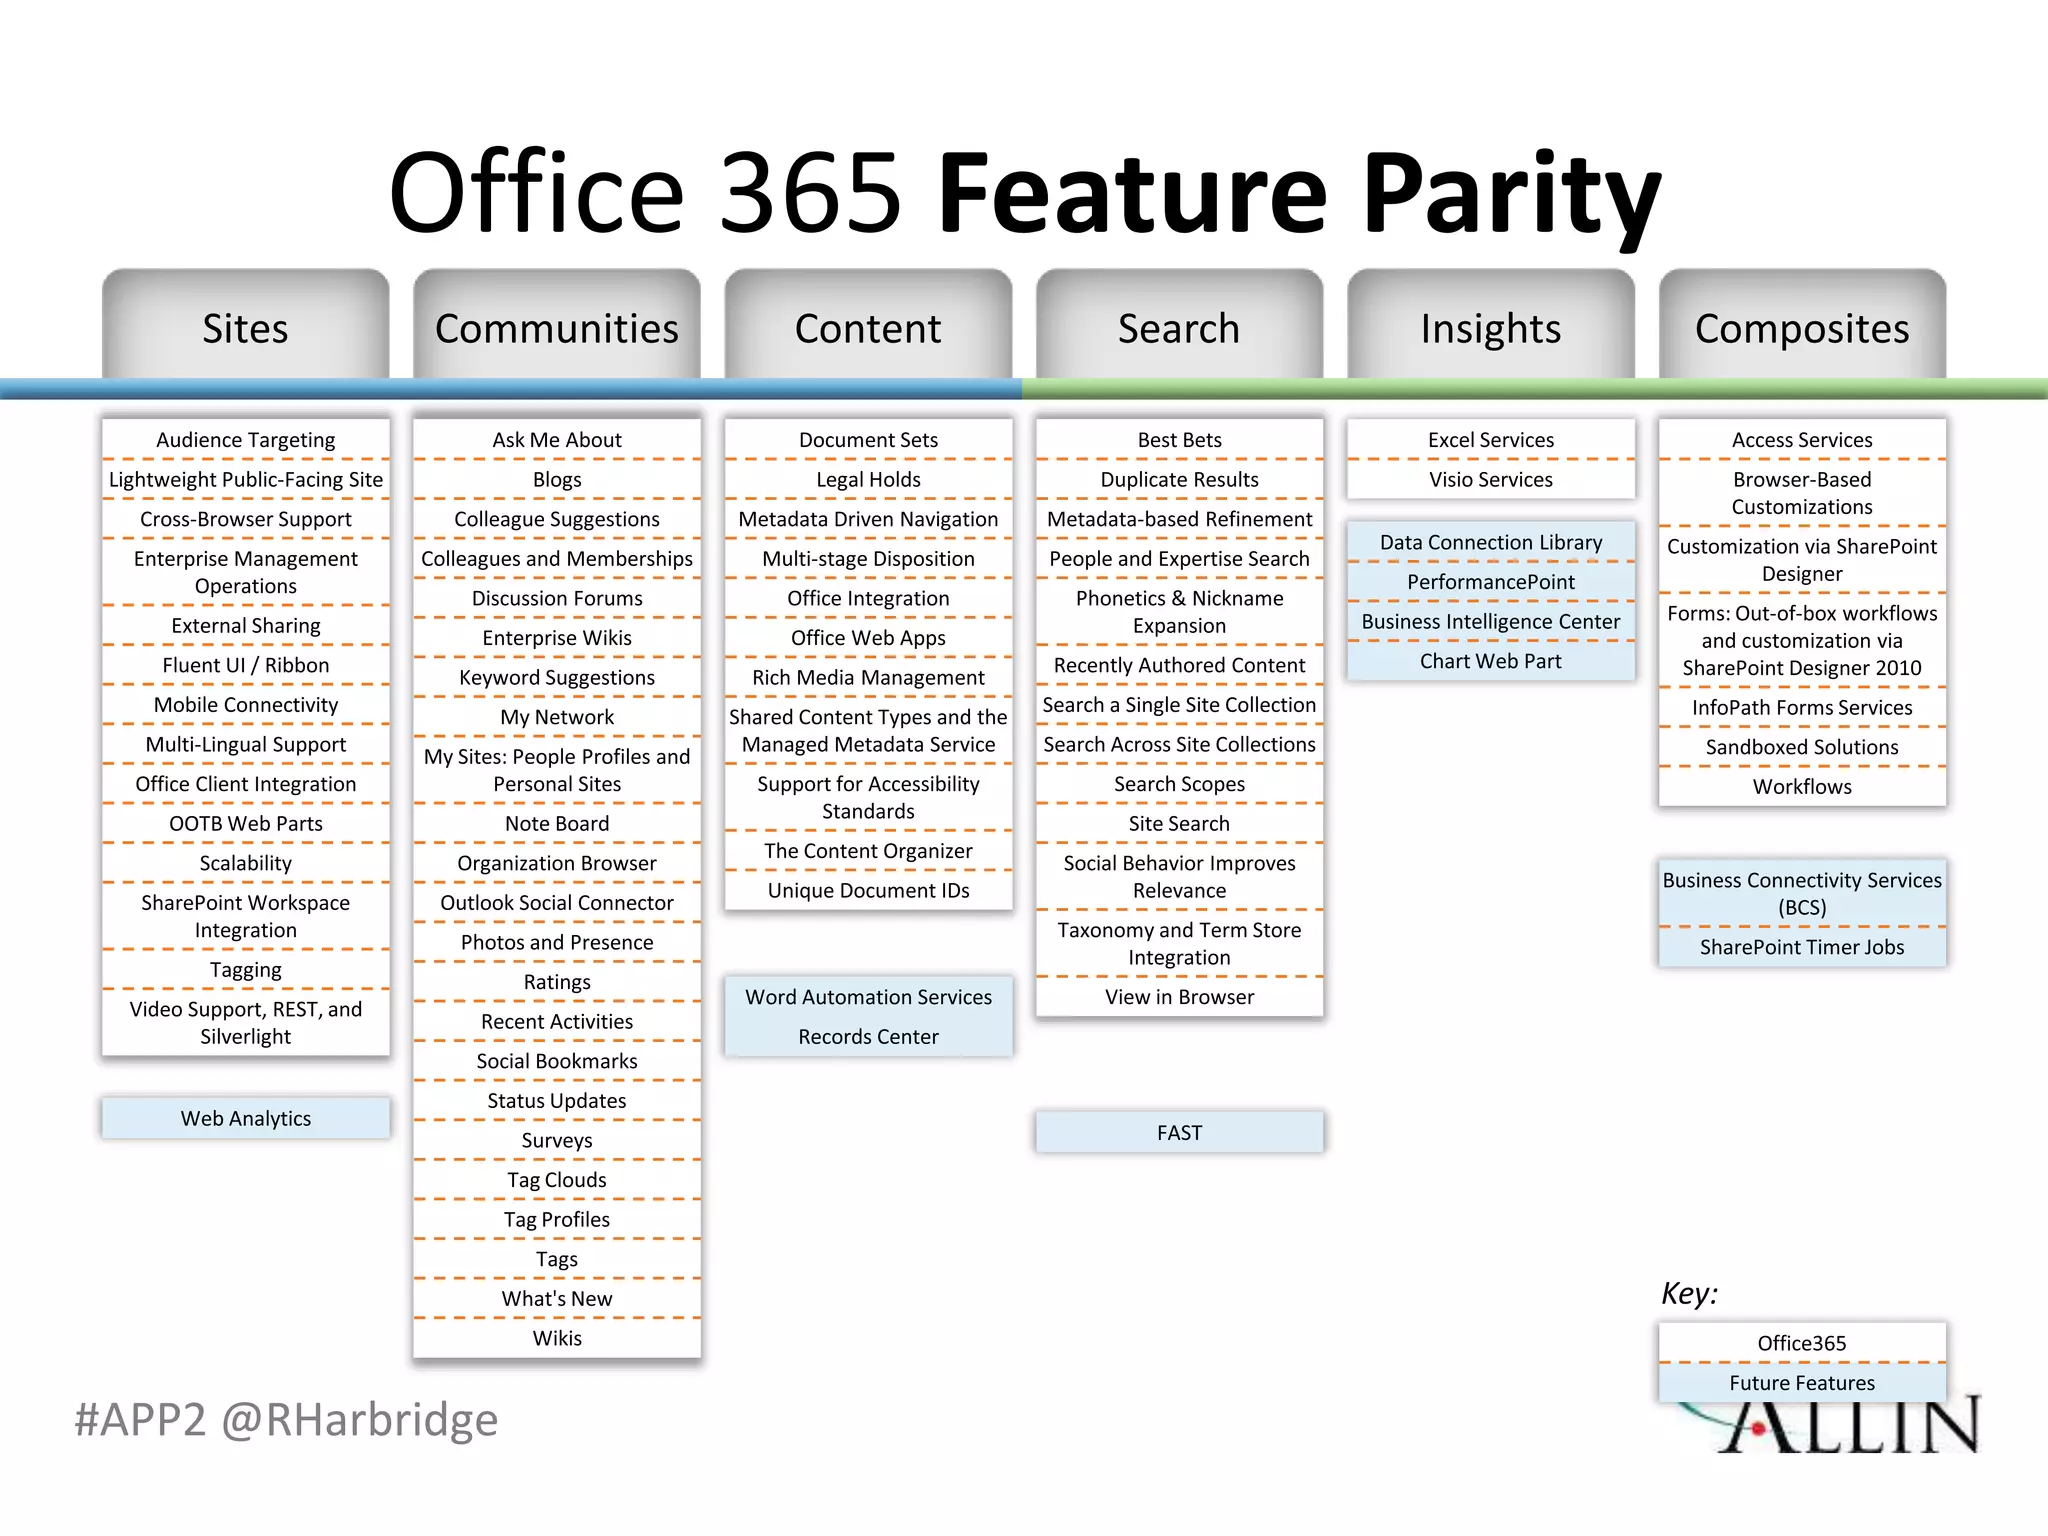Viewport: 2048px width, 1536px height.
Task: Select 'Social Bookmarks' entry
Action: [557, 1061]
